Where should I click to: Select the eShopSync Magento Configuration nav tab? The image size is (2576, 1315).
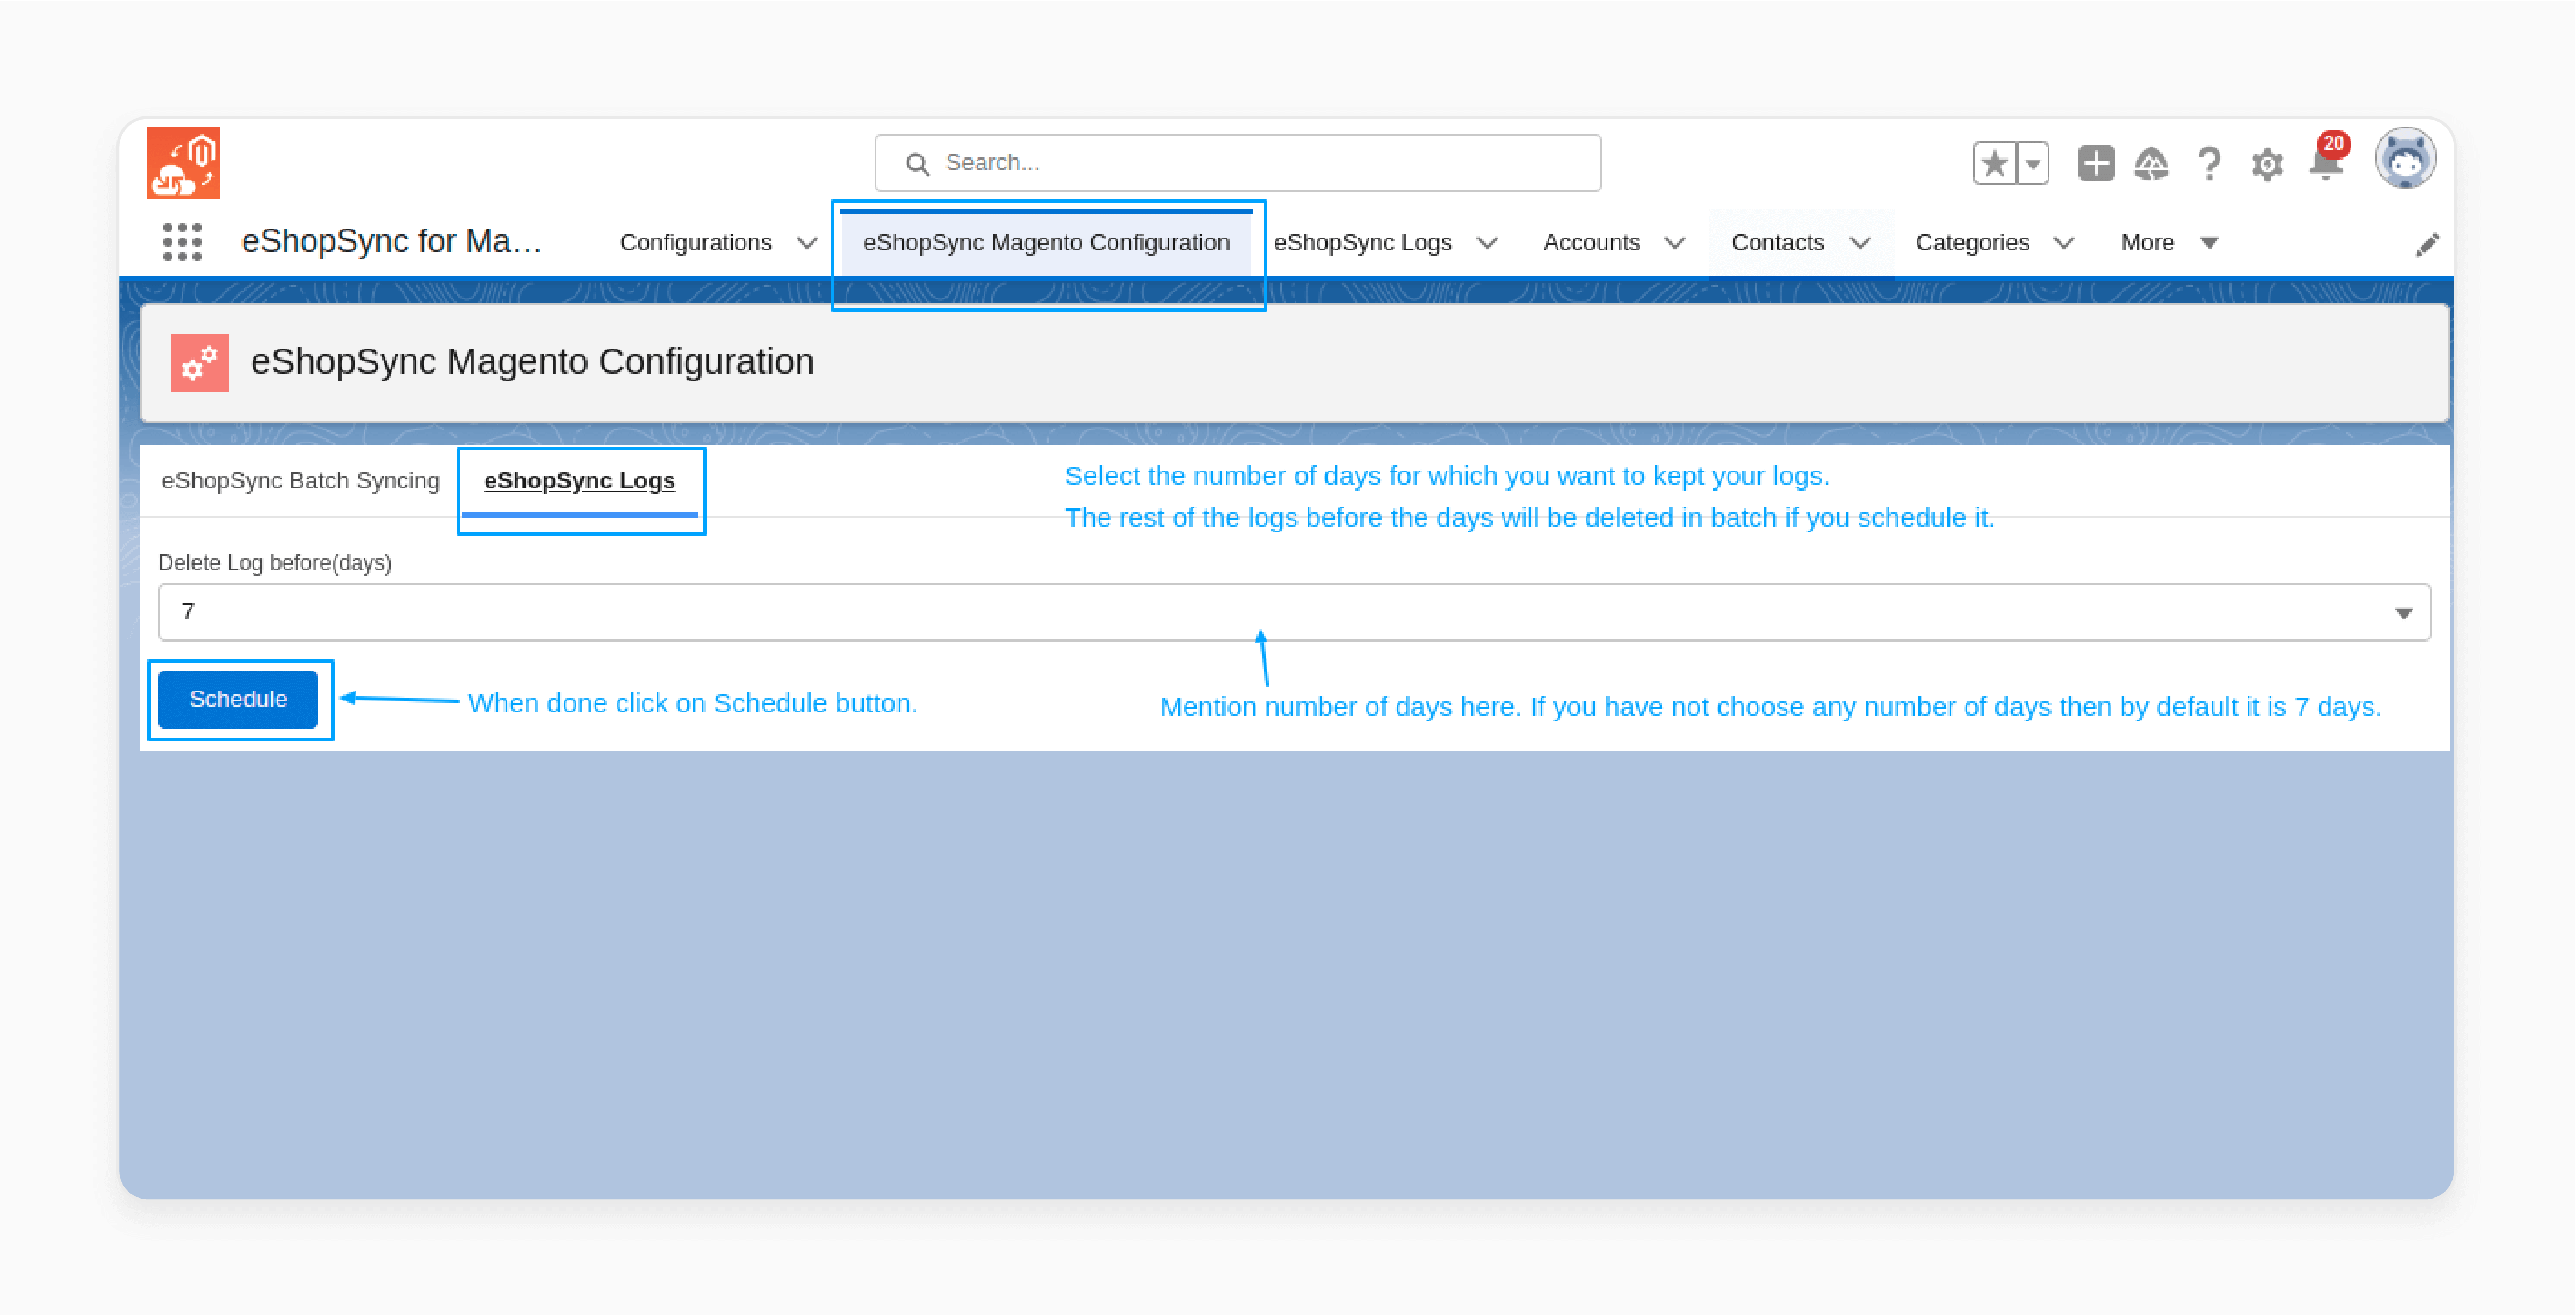(x=1046, y=242)
